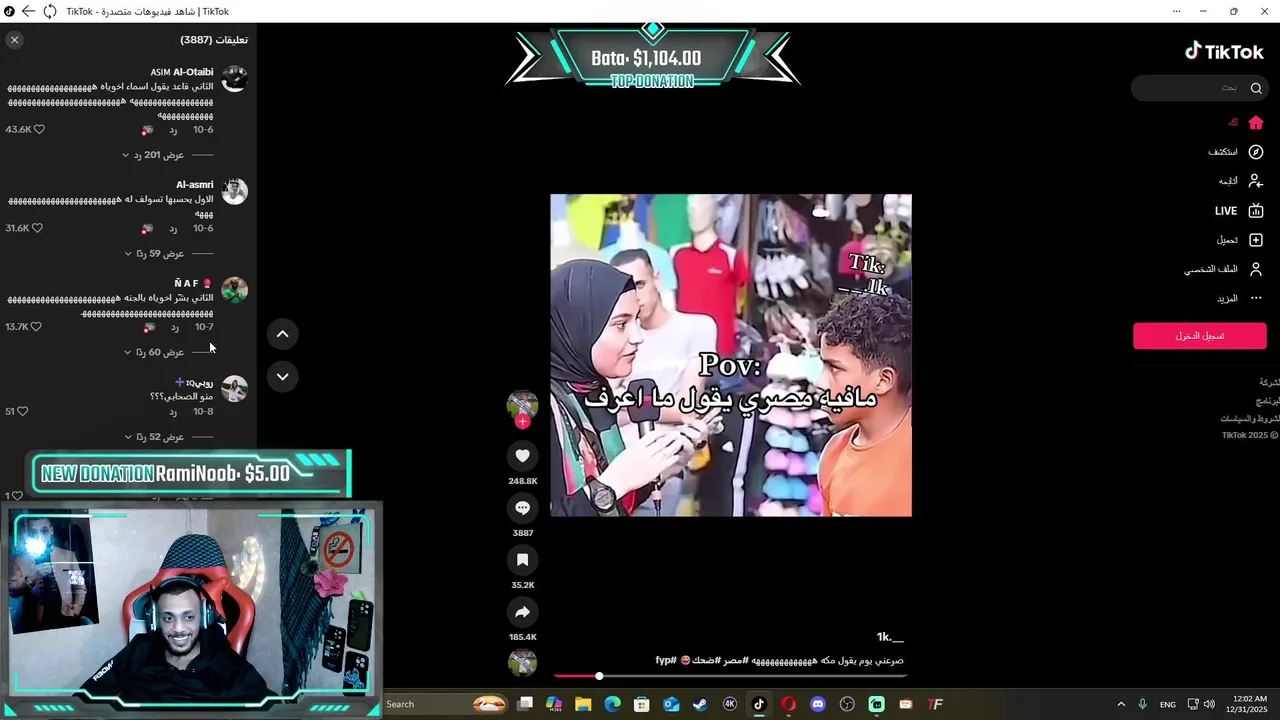The width and height of the screenshot is (1280, 720).
Task: Open Outlook from the taskbar
Action: tap(671, 704)
